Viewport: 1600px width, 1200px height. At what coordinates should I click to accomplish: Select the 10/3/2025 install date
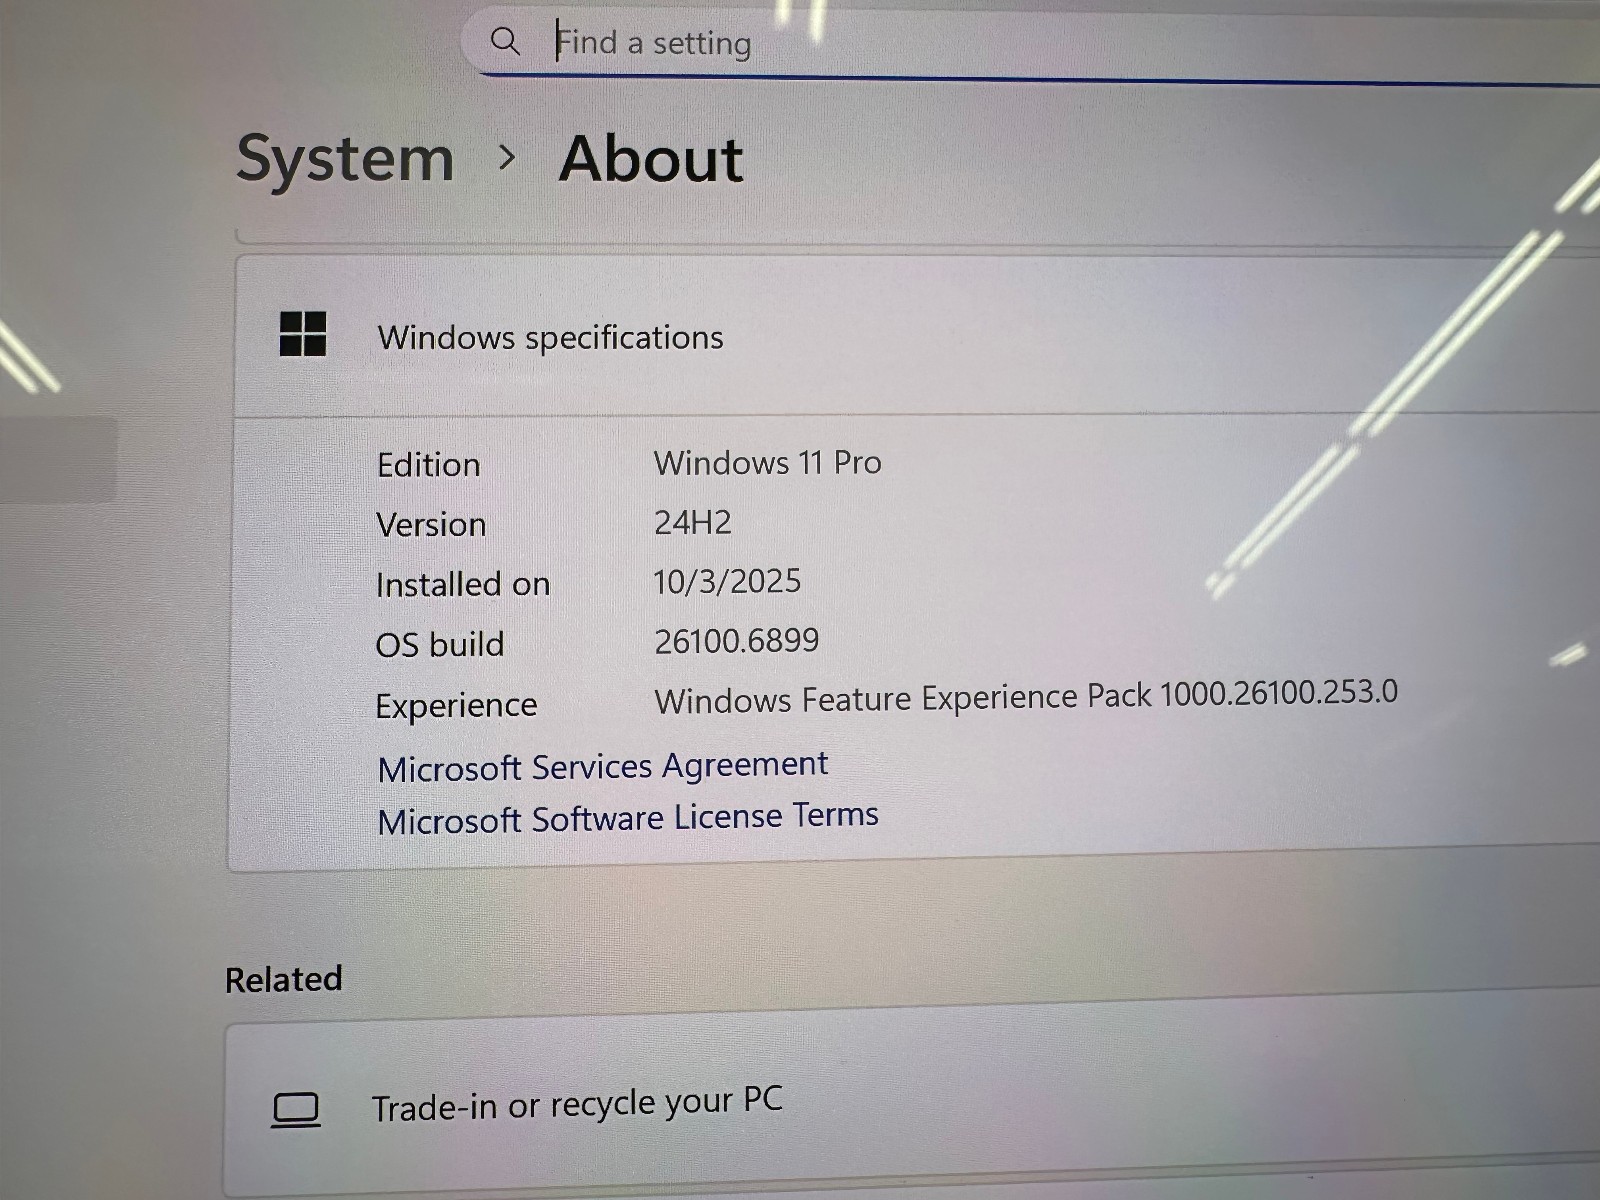coord(727,581)
